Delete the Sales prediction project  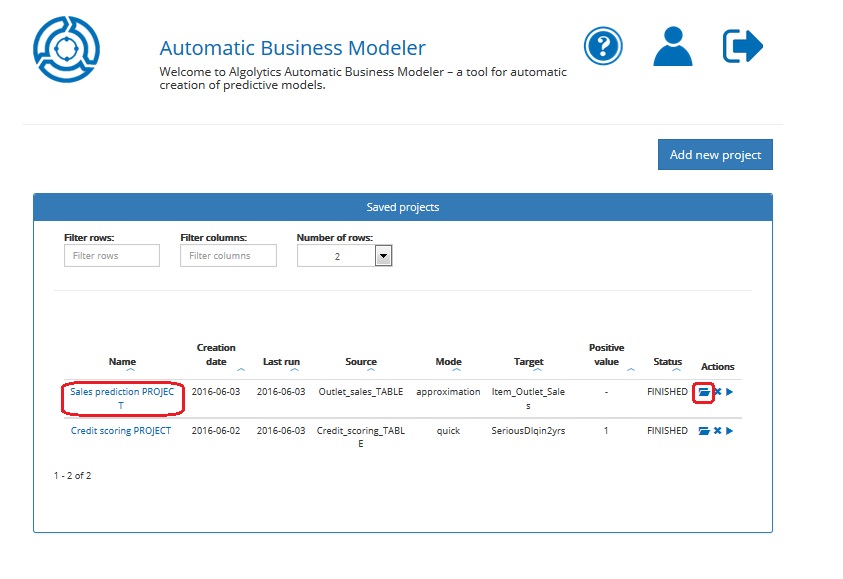point(718,392)
